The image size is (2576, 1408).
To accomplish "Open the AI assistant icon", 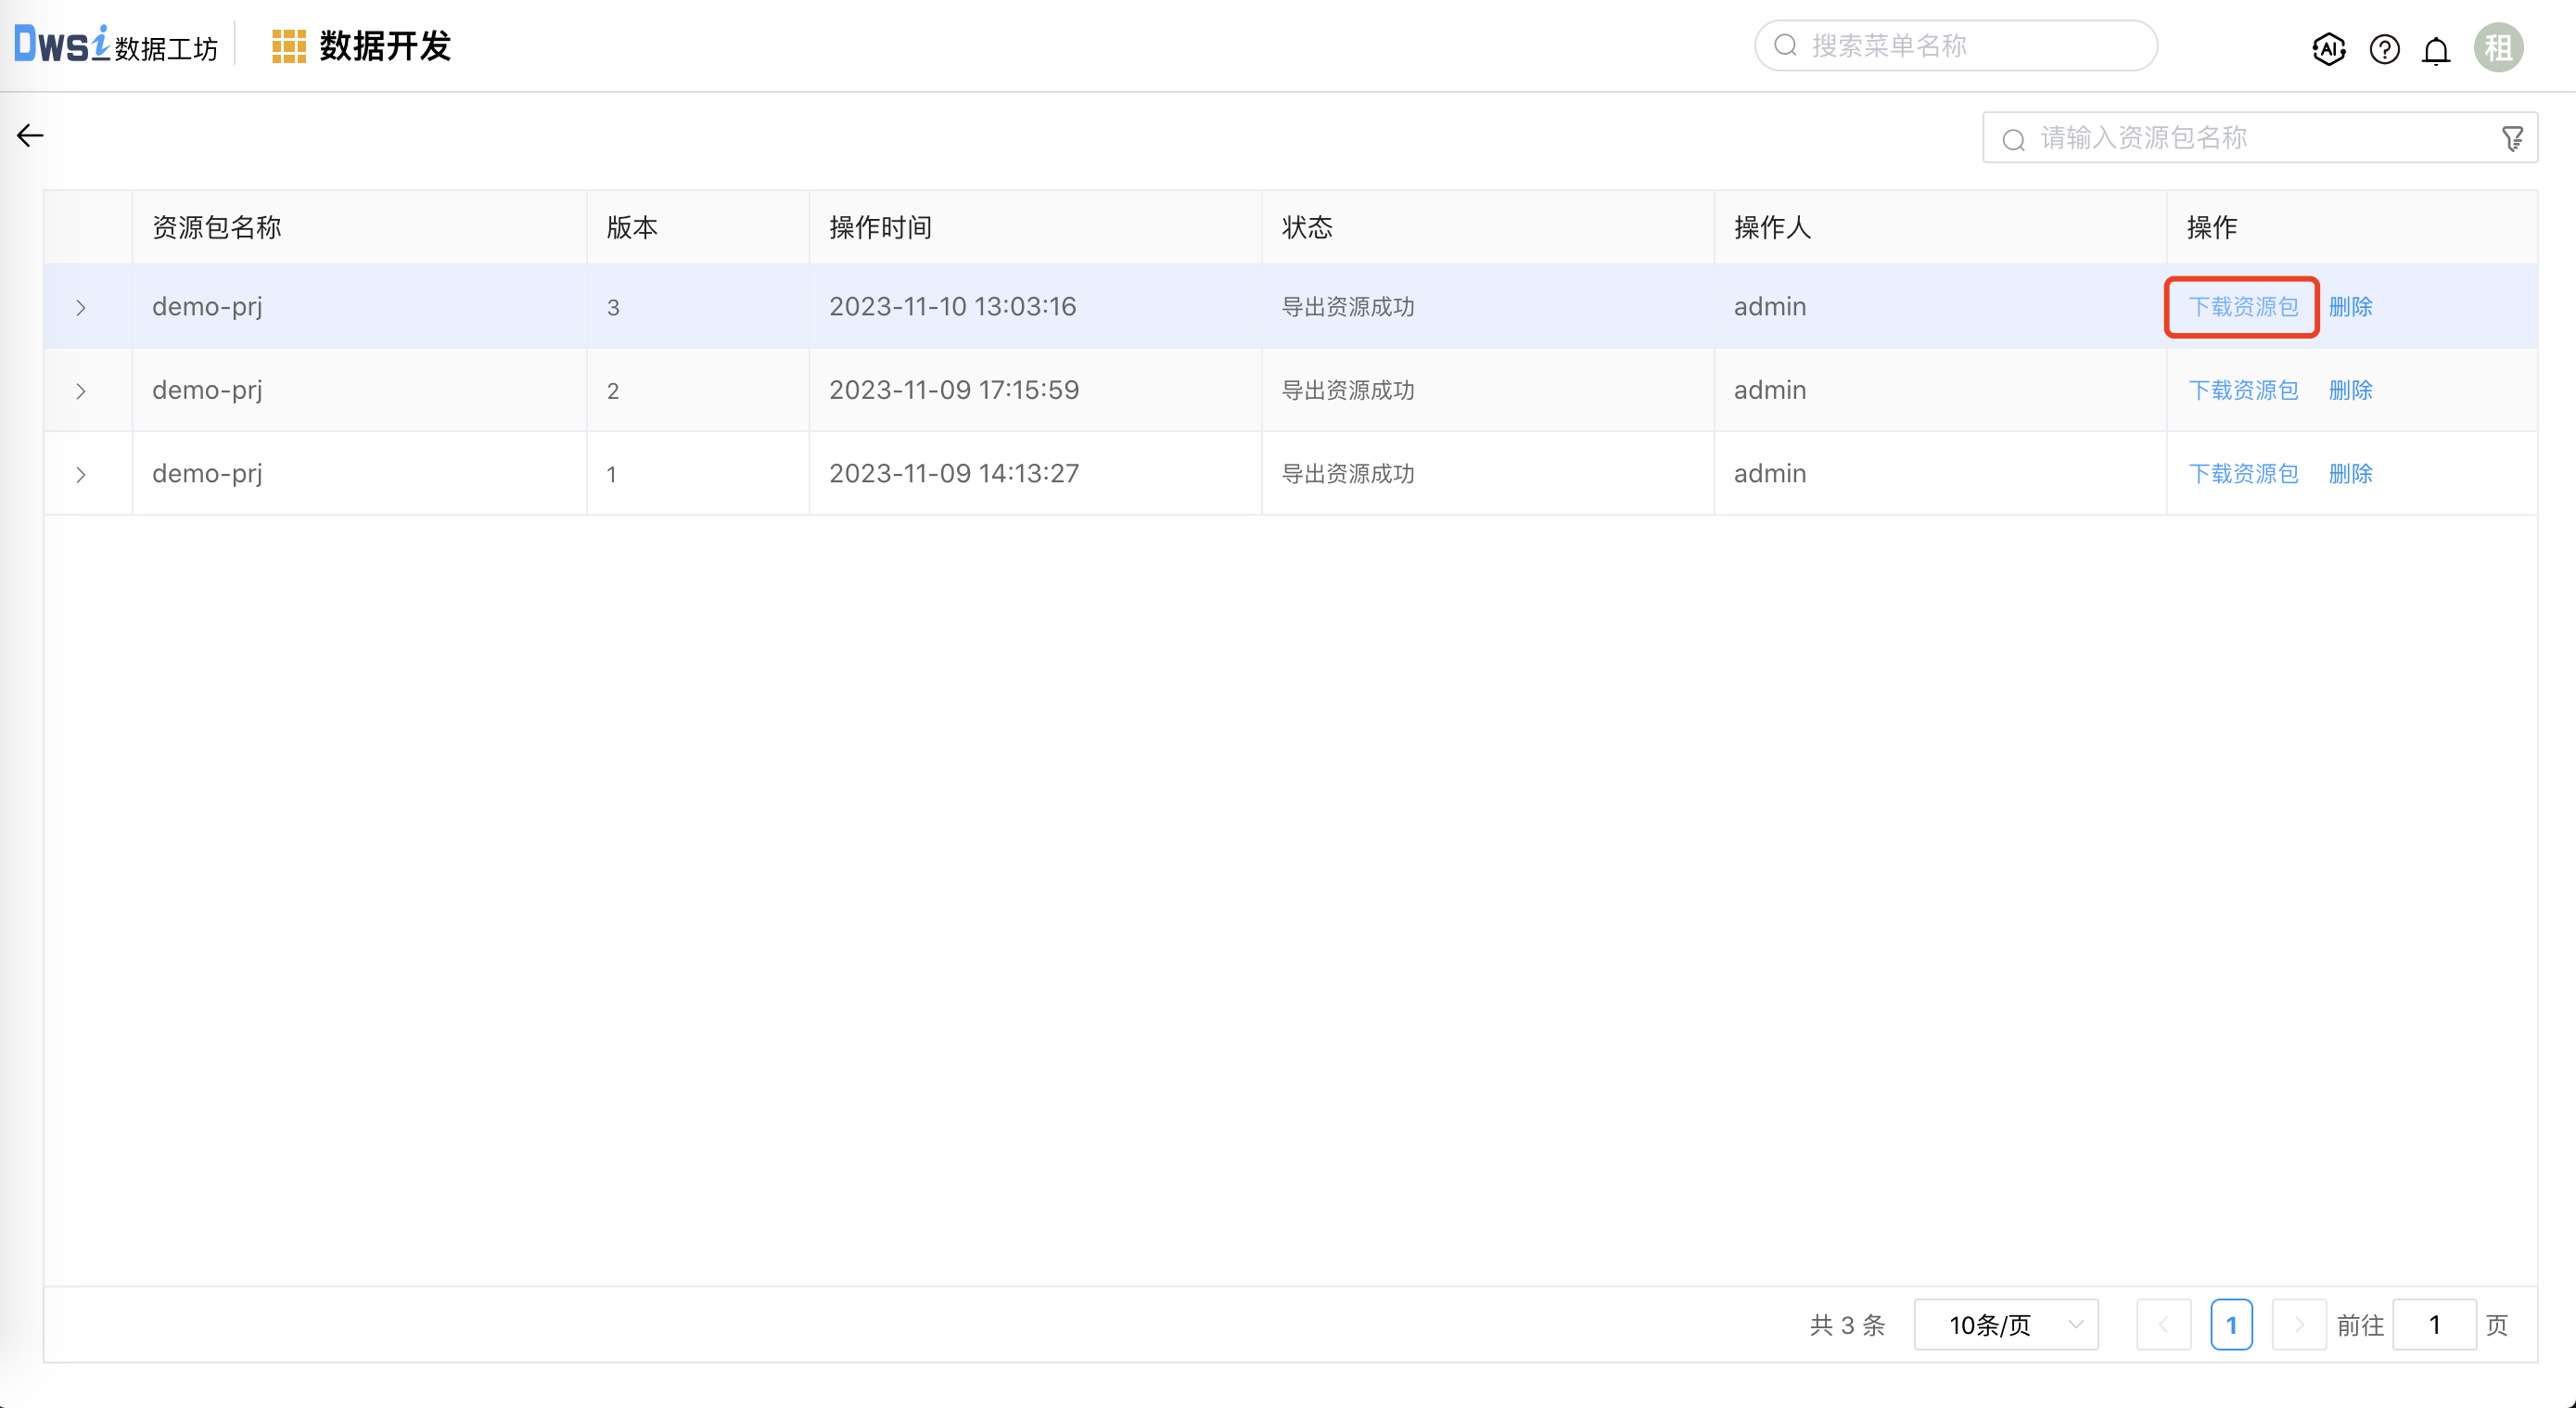I will [2328, 48].
